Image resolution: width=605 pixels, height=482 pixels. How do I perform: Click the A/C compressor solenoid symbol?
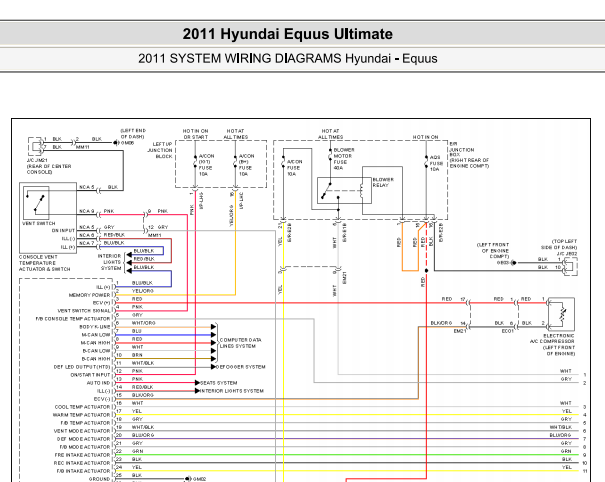pos(561,315)
